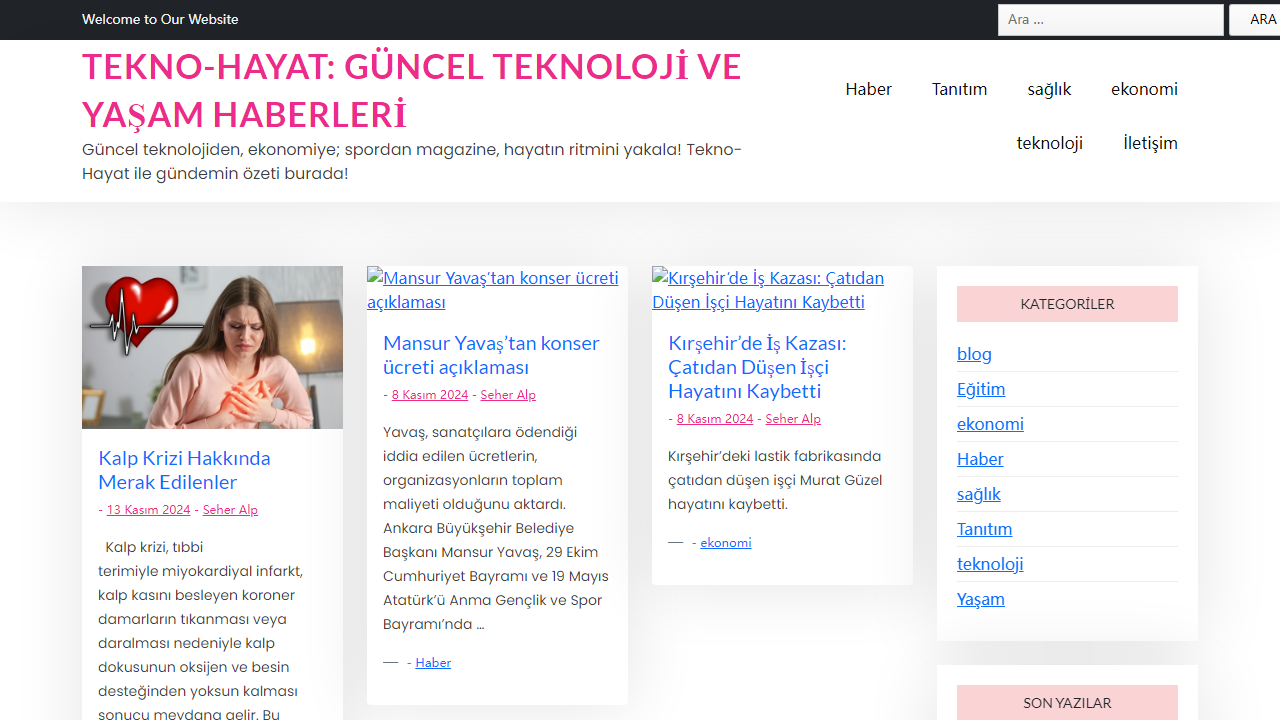This screenshot has height=720, width=1280.
Task: Open the İletişim page from the menu
Action: 1150,143
